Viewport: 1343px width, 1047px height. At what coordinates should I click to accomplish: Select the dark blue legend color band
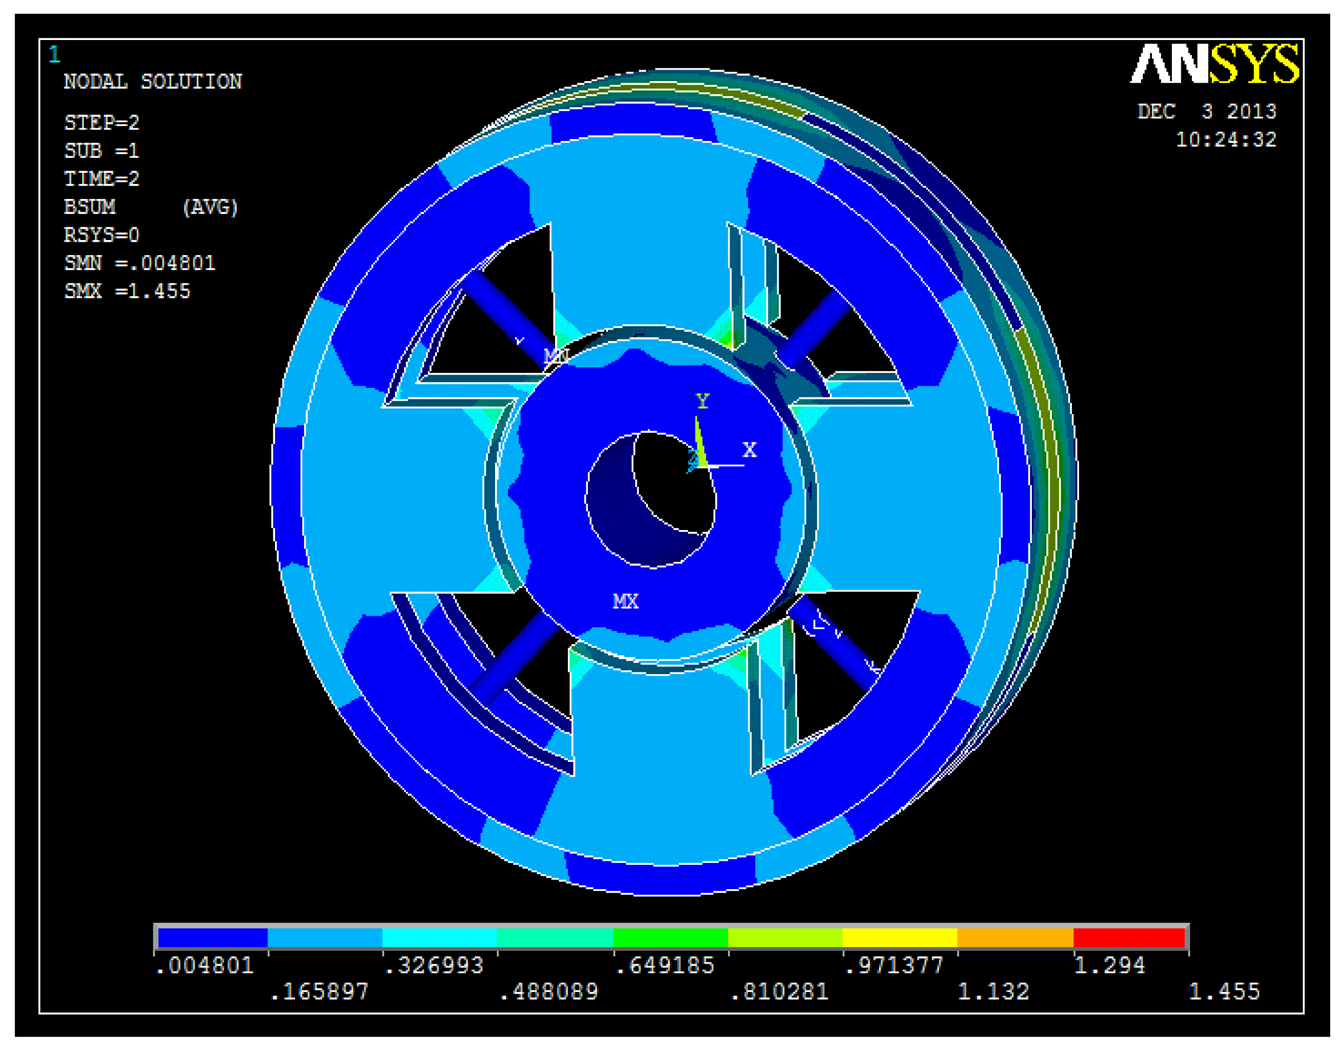pyautogui.click(x=213, y=938)
